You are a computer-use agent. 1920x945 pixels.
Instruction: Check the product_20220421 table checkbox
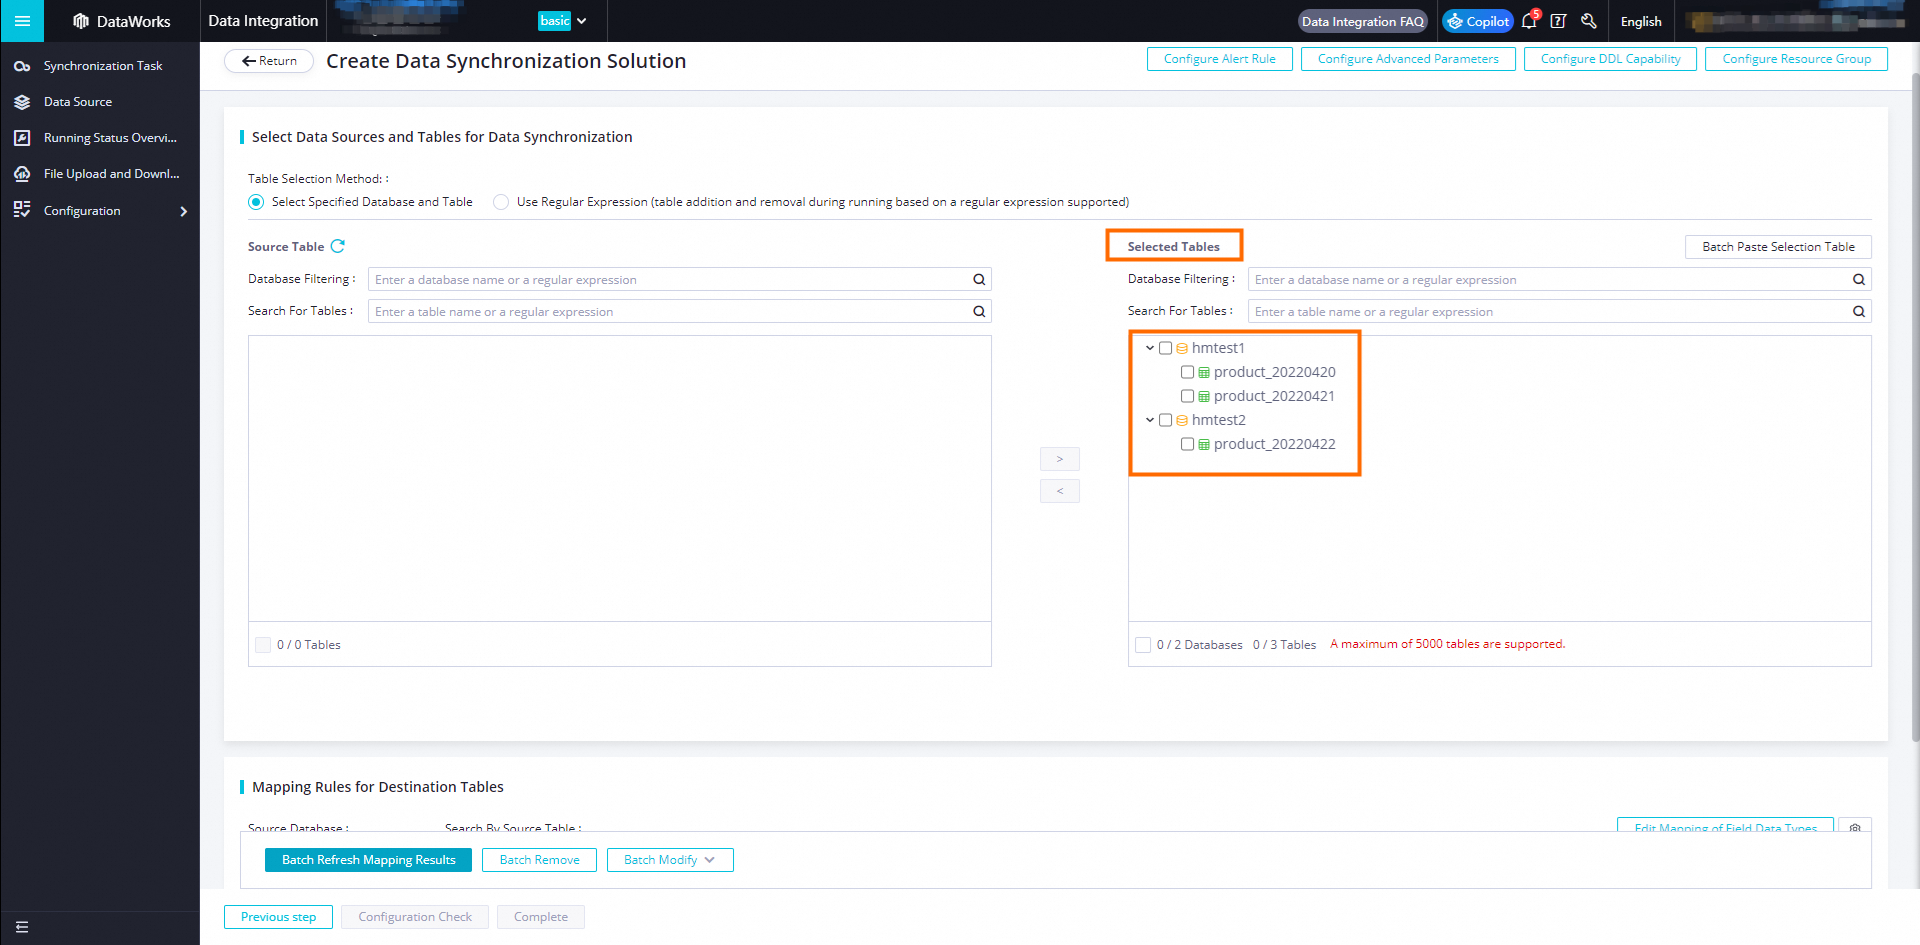(x=1187, y=396)
